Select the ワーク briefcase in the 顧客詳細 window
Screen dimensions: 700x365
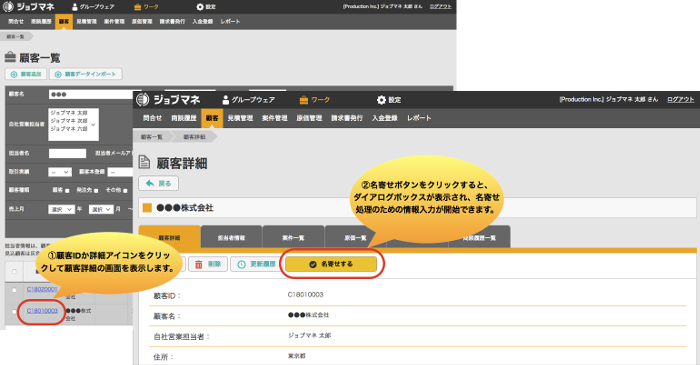tap(315, 100)
